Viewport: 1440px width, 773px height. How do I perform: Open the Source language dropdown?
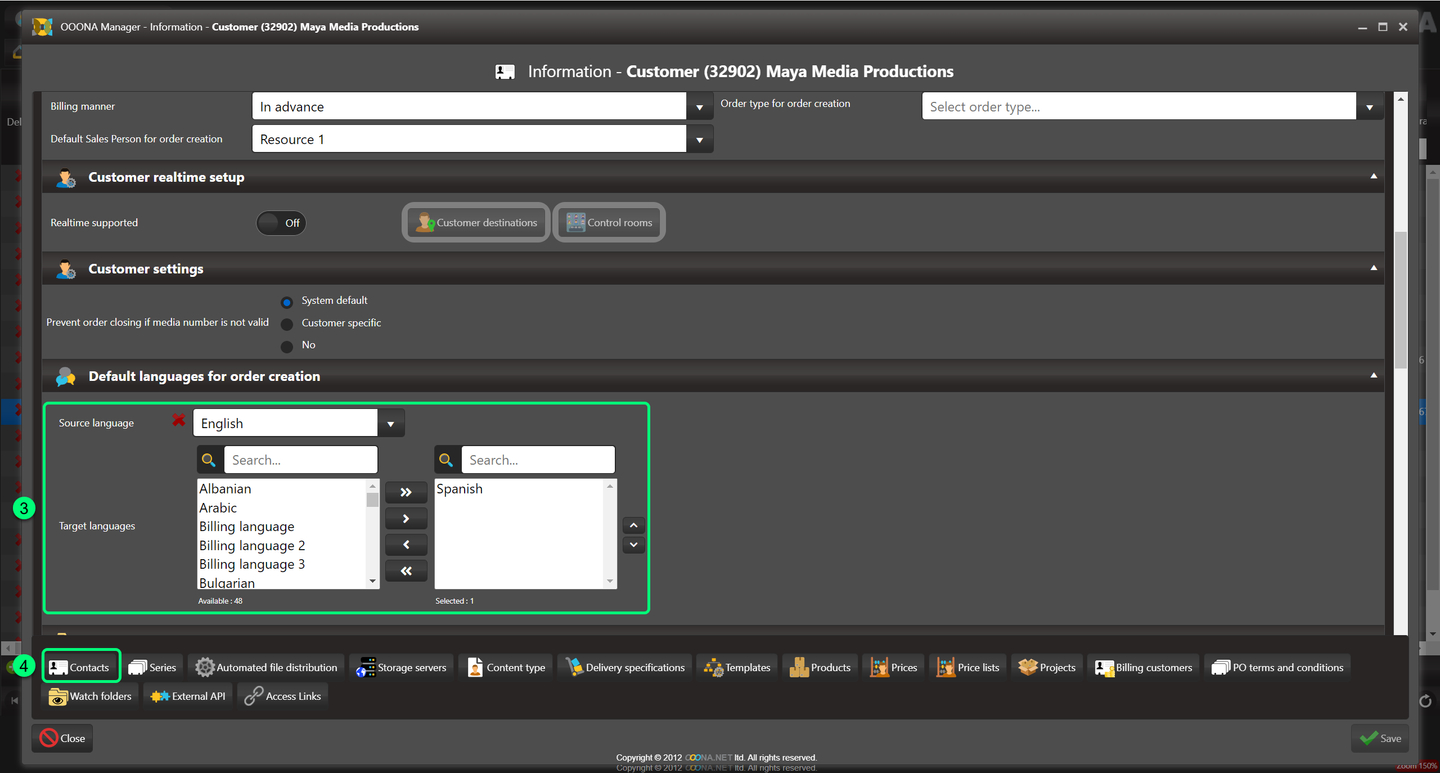[x=391, y=424]
